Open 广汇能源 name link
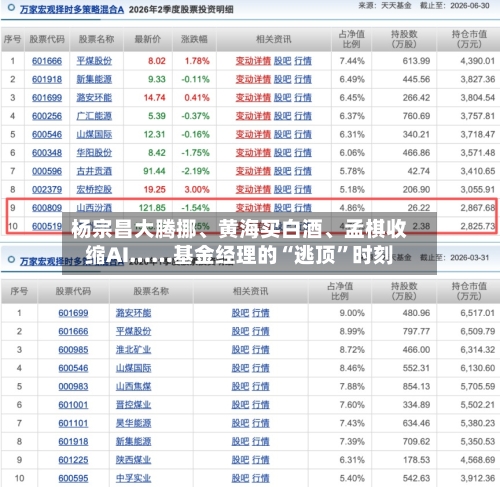500x487 pixels. (94, 116)
